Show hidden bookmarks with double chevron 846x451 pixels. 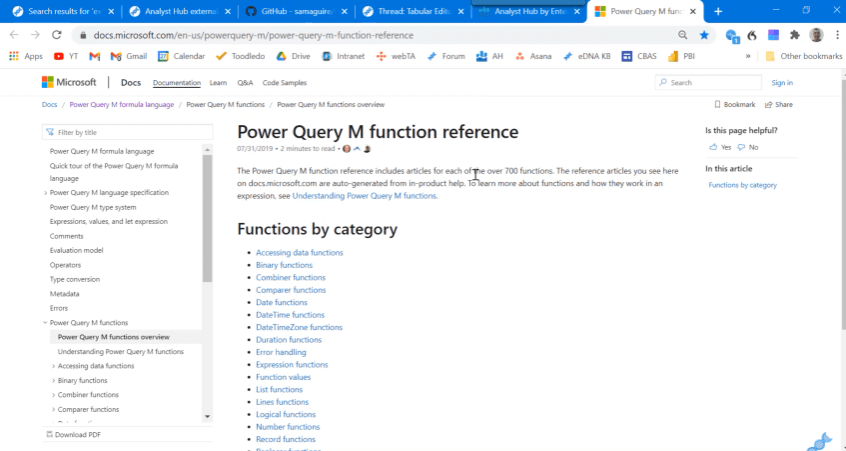click(x=748, y=56)
